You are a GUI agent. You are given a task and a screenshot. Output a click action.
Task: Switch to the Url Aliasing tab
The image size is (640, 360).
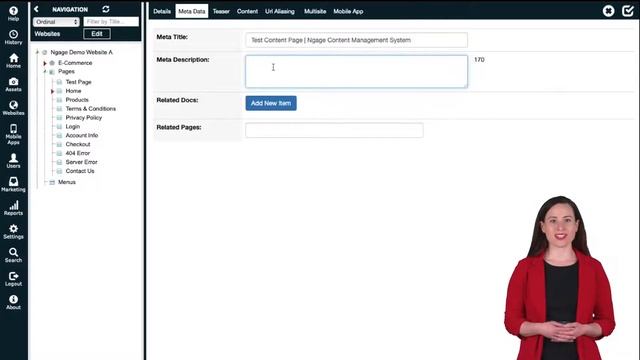[280, 11]
